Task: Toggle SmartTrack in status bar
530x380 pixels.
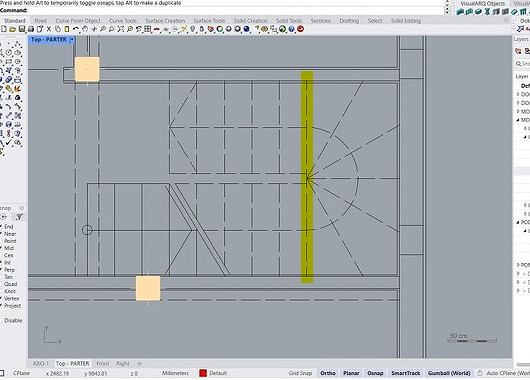Action: point(406,373)
